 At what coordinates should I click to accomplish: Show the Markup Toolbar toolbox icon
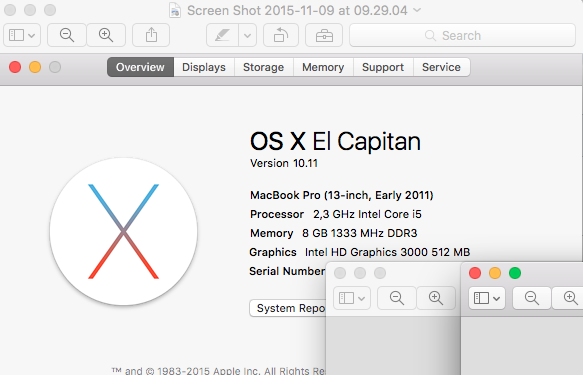(x=324, y=35)
